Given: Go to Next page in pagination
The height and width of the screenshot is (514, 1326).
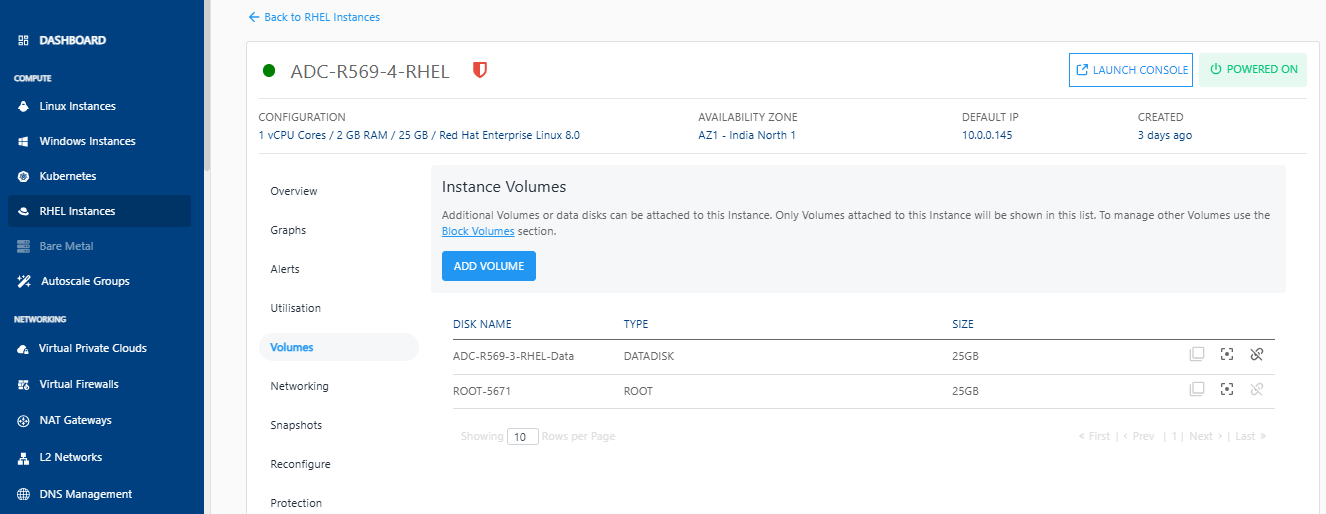Looking at the screenshot, I should click(x=1205, y=436).
